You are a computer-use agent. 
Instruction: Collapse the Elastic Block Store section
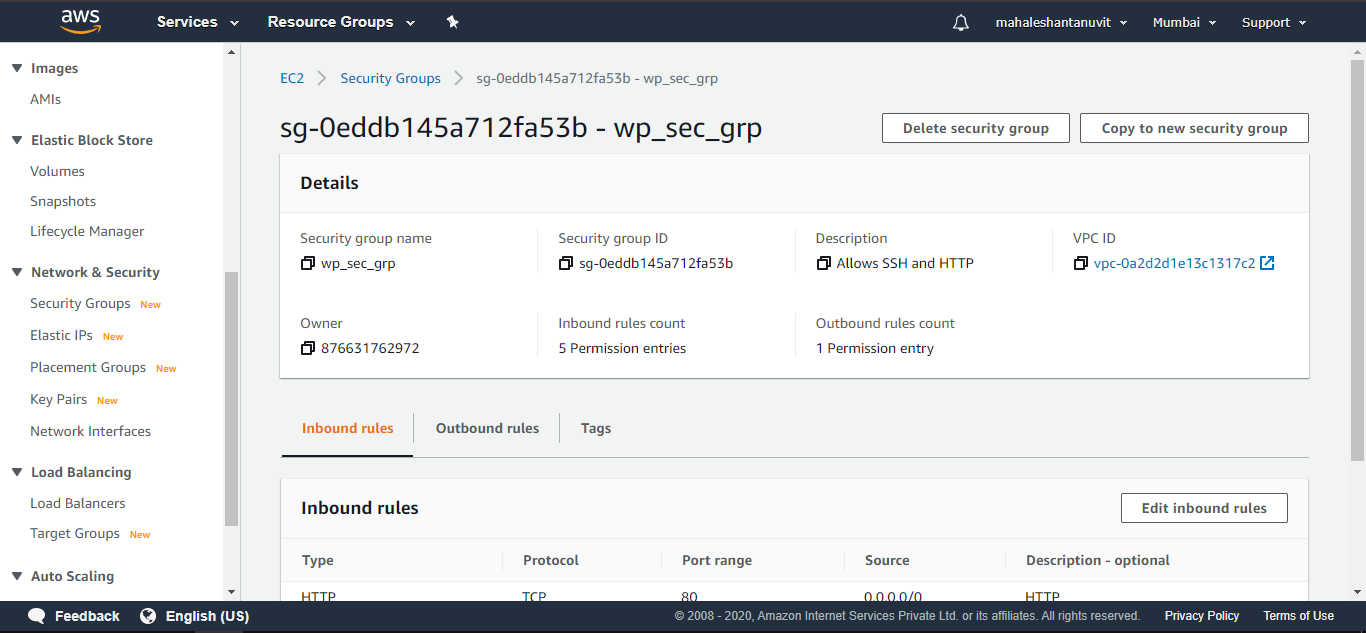point(15,140)
